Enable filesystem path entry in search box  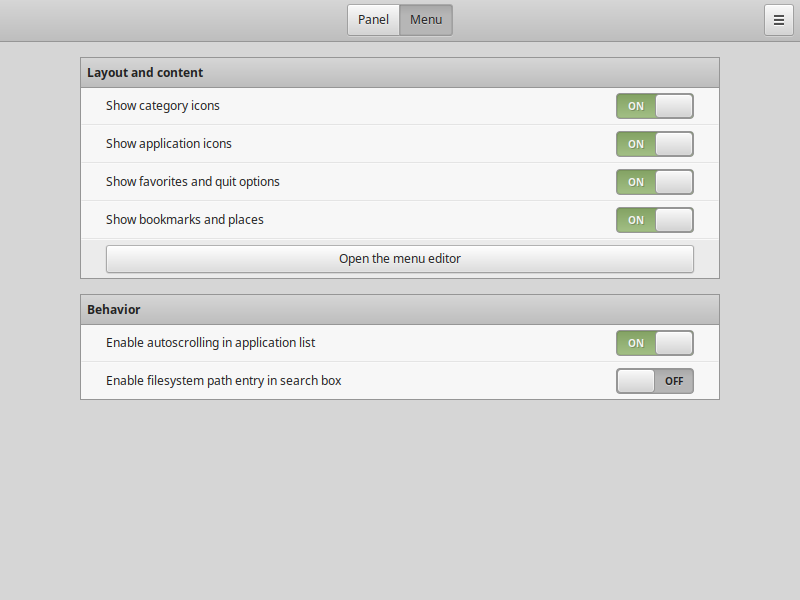coord(655,381)
